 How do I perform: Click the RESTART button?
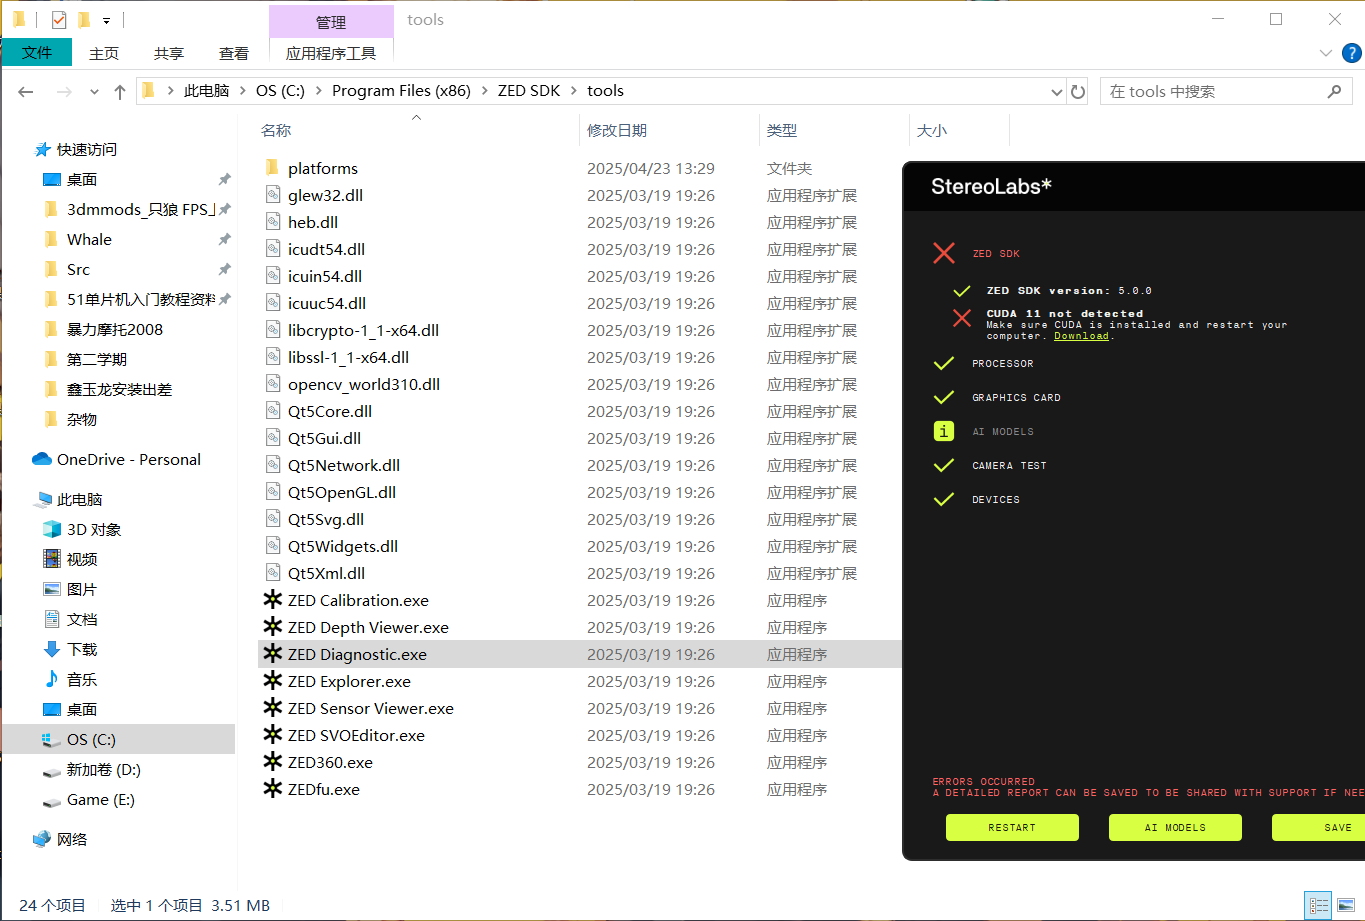coord(1012,827)
